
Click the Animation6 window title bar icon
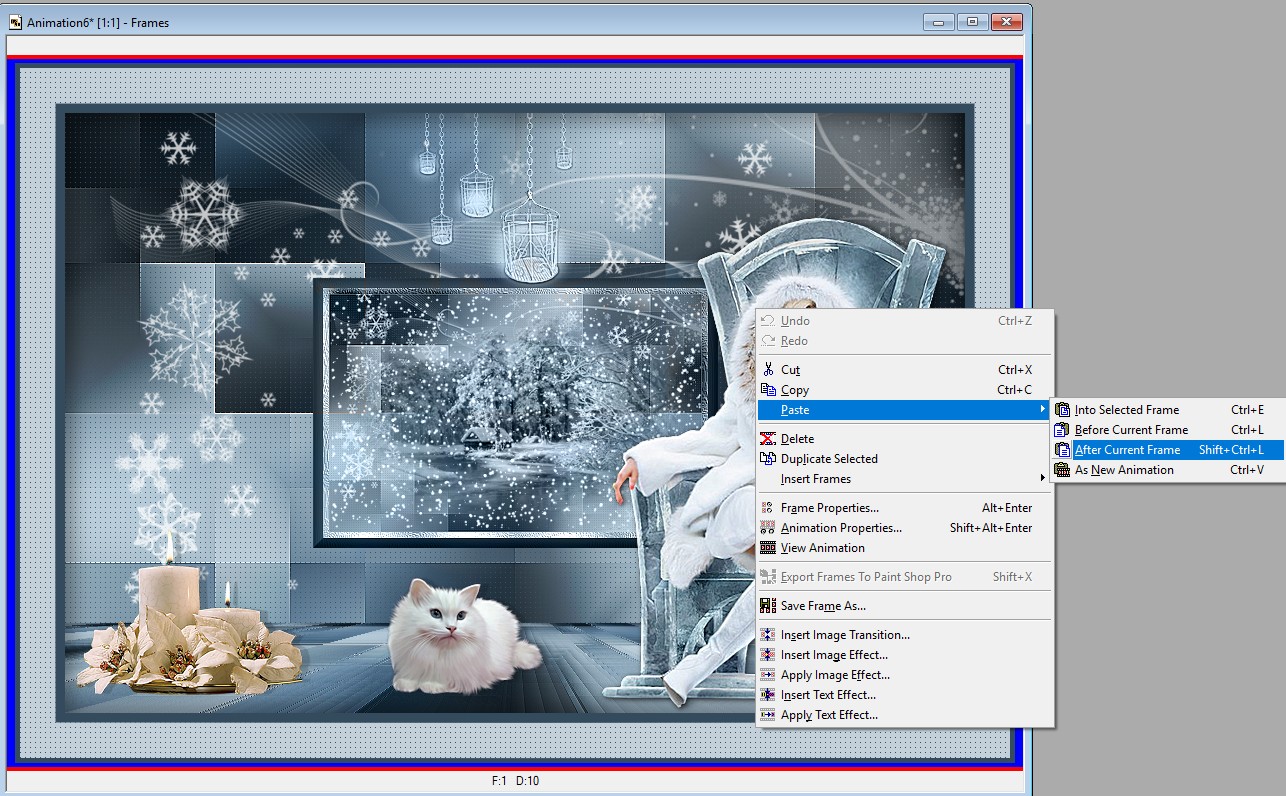pyautogui.click(x=15, y=22)
